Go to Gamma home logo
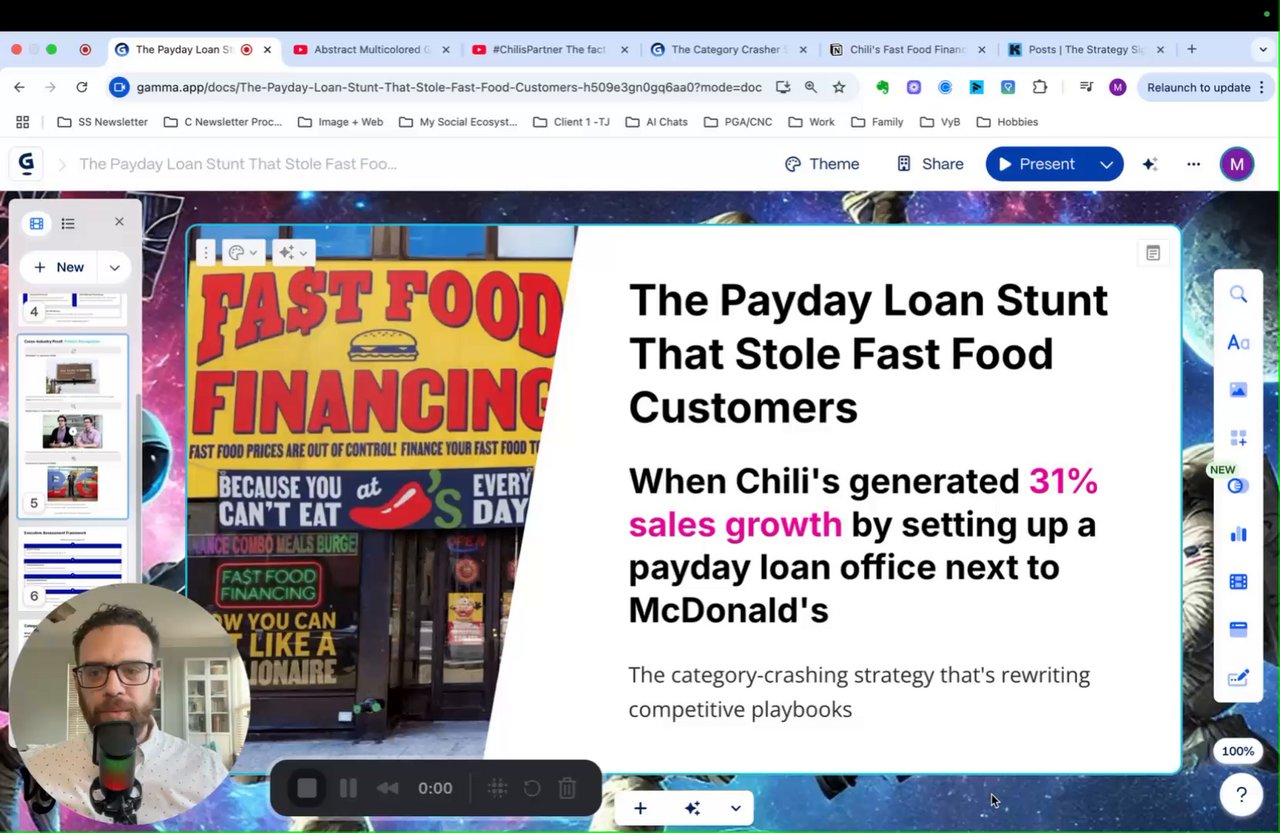 click(27, 163)
